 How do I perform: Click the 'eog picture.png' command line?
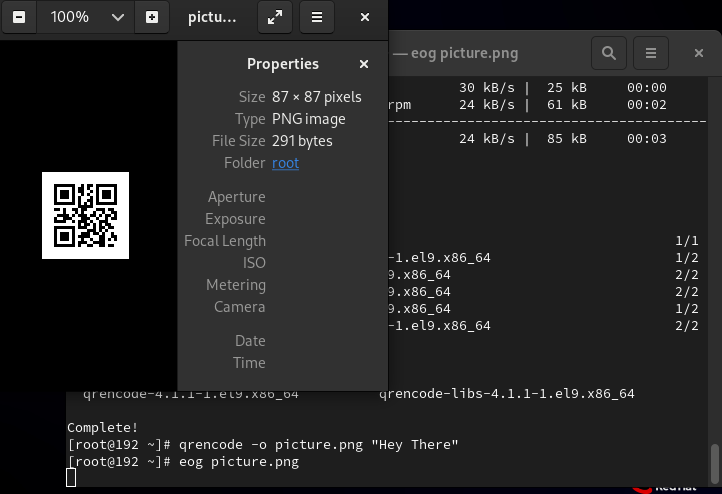tap(183, 462)
